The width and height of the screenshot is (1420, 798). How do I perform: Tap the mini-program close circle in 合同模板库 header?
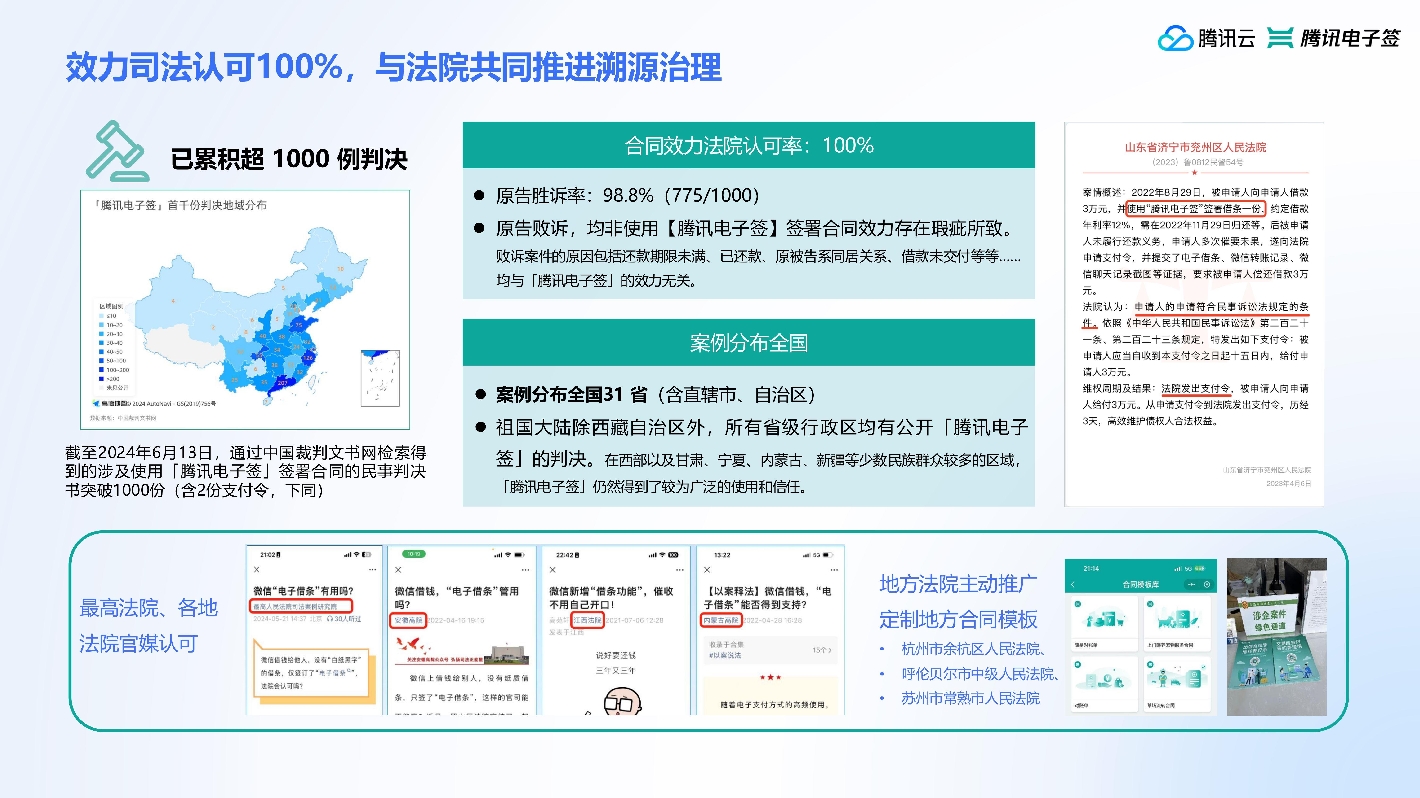pos(1207,584)
